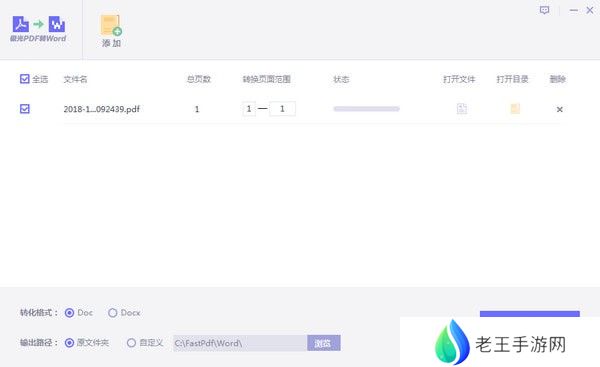Click the 状态 column header
Viewport: 600px width, 367px height.
341,79
